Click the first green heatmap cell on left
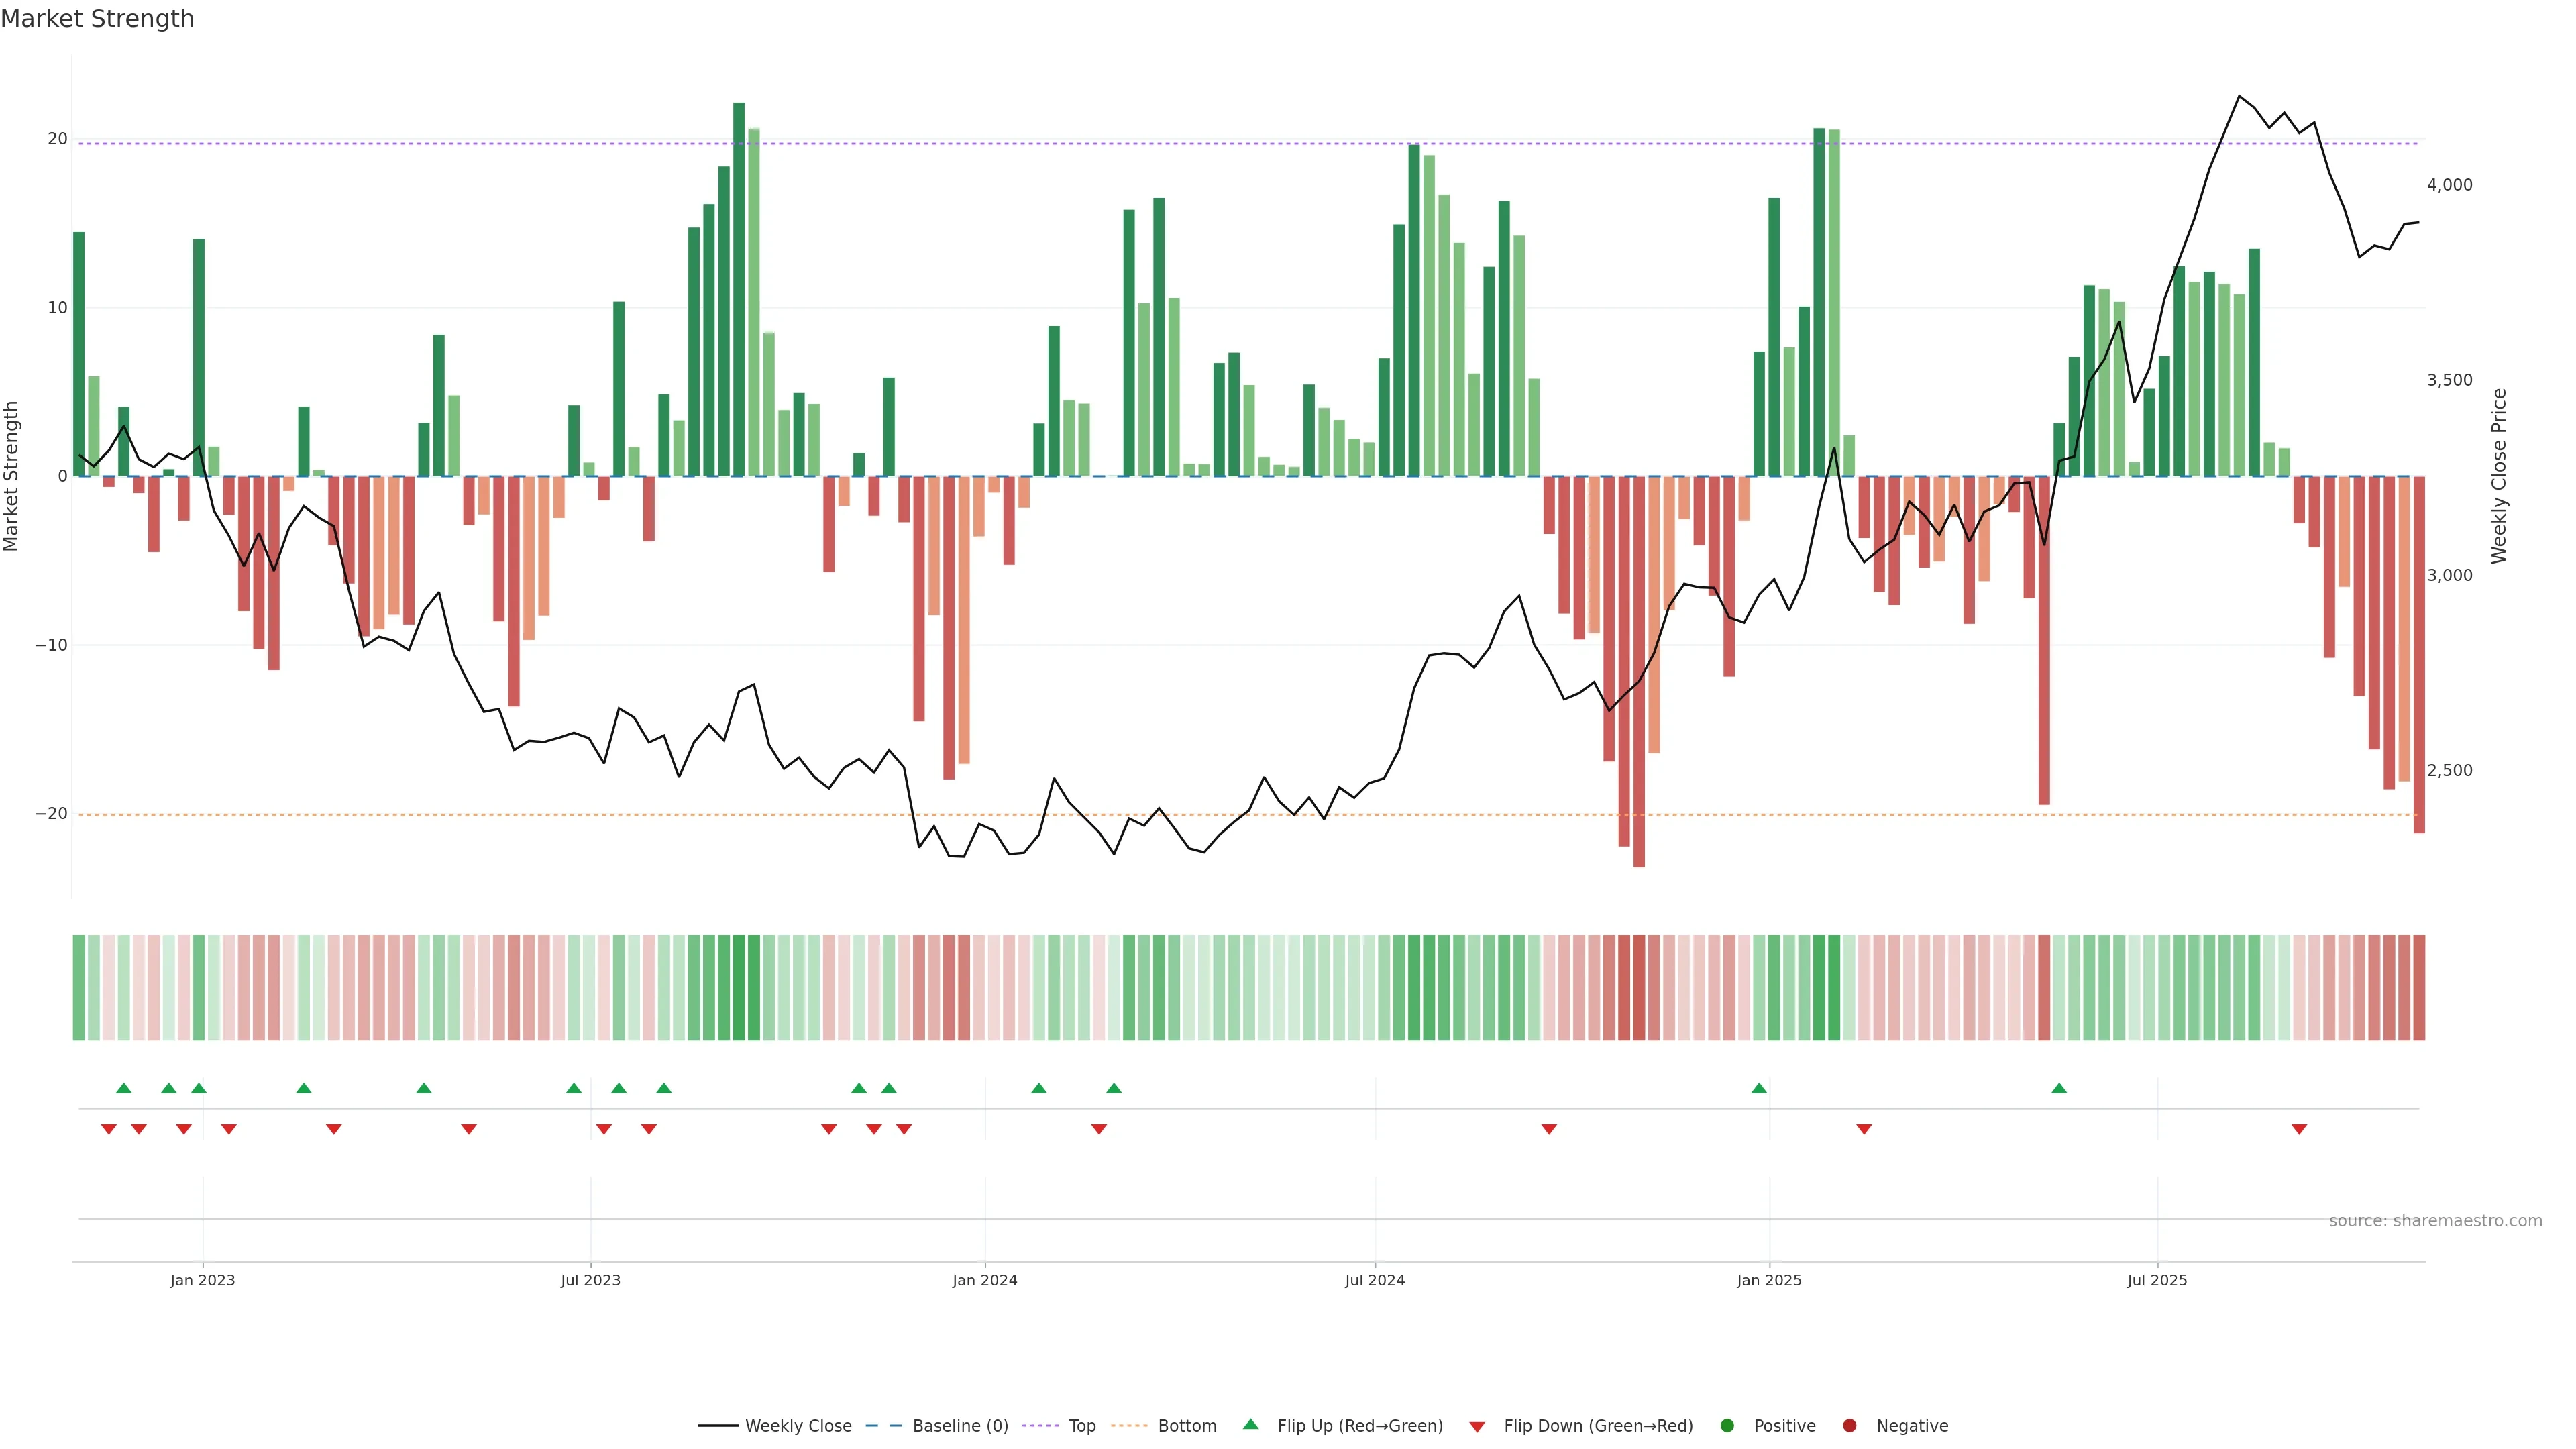 point(79,988)
